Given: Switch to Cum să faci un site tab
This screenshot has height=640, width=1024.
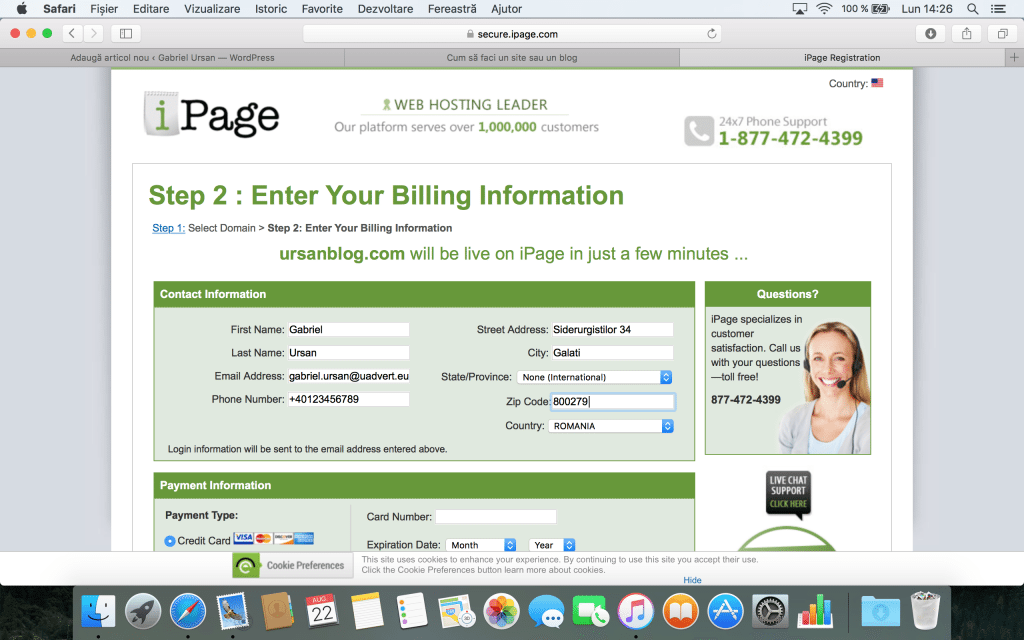Looking at the screenshot, I should point(512,57).
